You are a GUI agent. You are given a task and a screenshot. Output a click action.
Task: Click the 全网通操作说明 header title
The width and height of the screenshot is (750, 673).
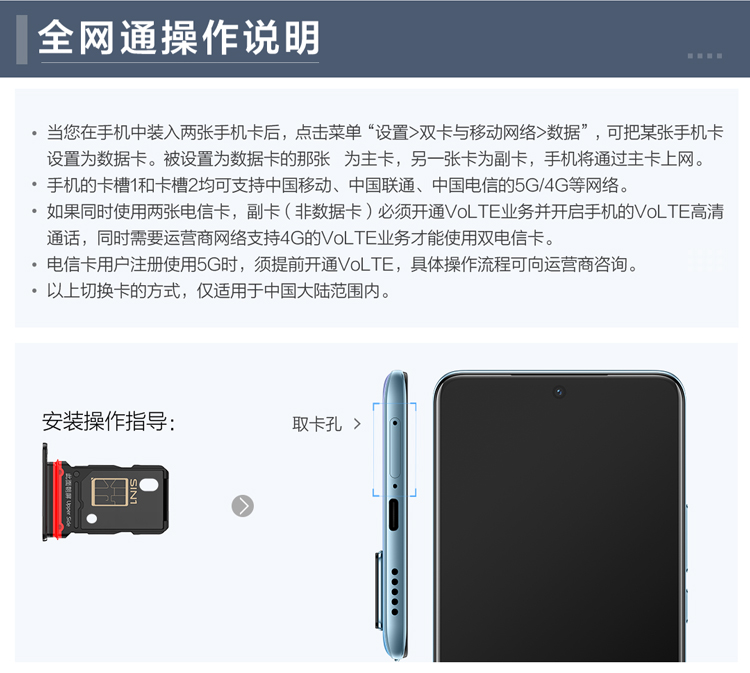click(178, 37)
